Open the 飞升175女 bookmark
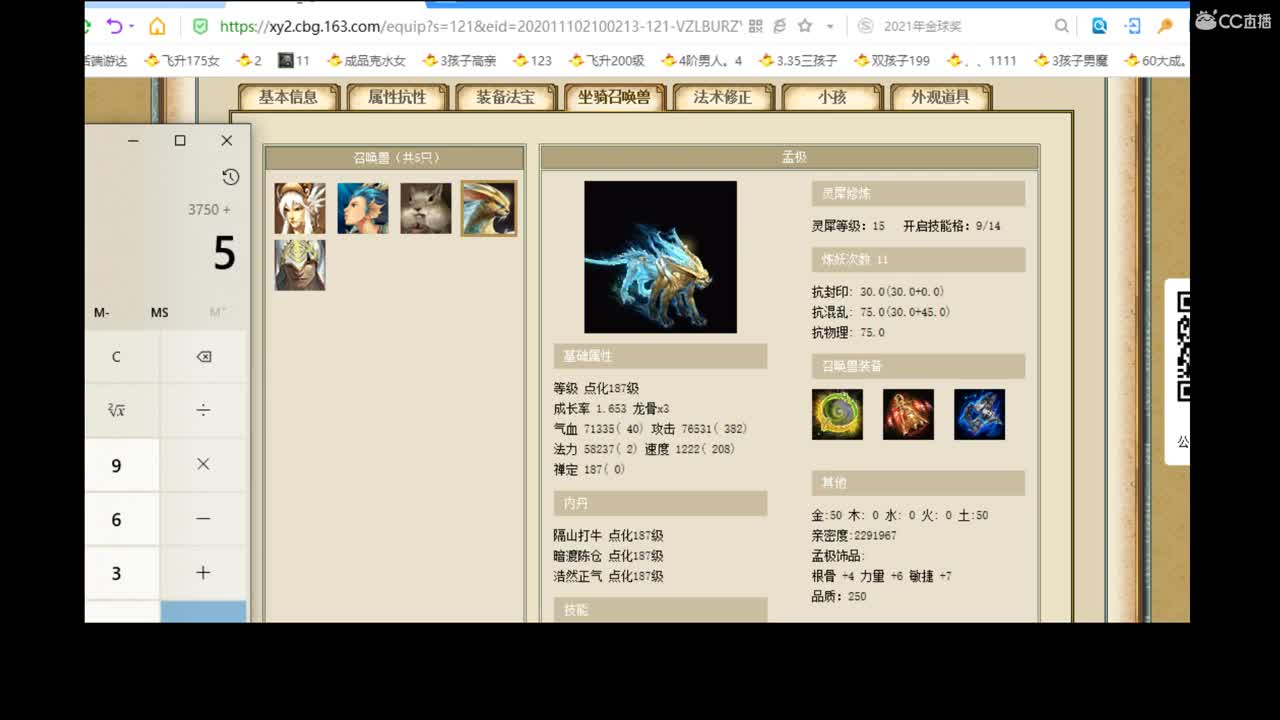This screenshot has width=1280, height=720. [x=182, y=60]
